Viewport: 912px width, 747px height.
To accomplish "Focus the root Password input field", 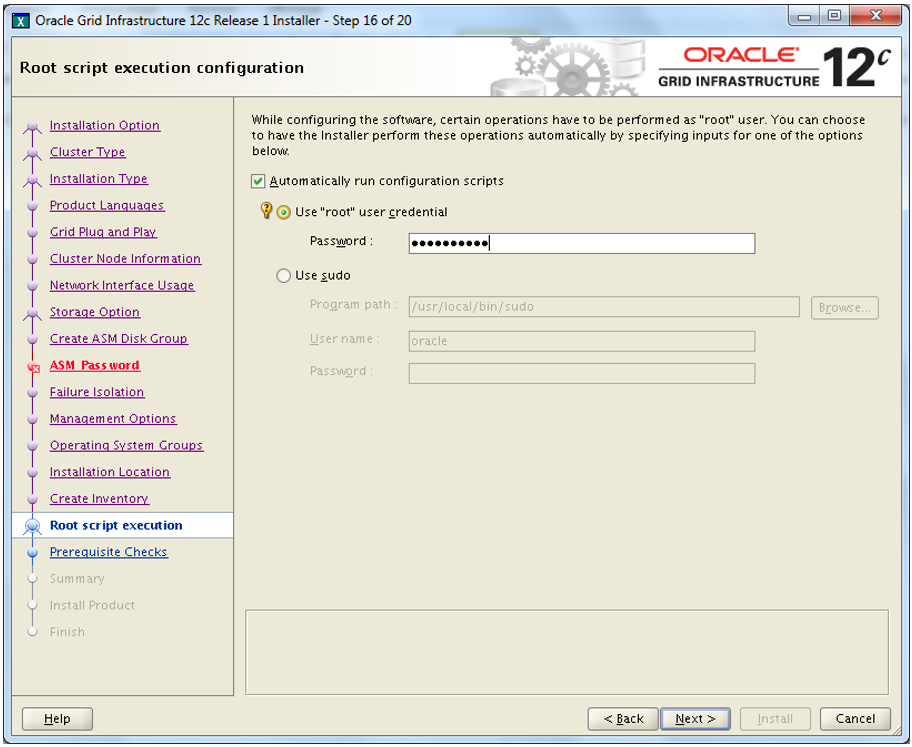I will tap(582, 243).
